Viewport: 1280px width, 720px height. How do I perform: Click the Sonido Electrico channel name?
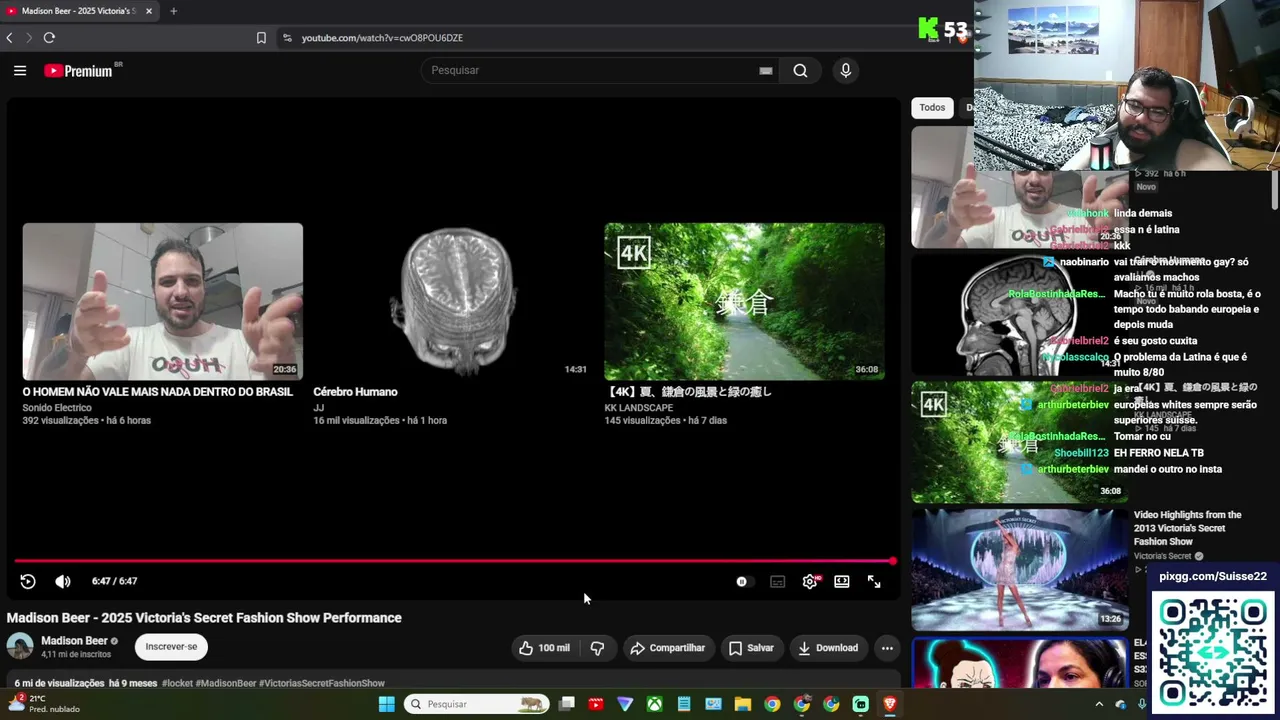[57, 408]
